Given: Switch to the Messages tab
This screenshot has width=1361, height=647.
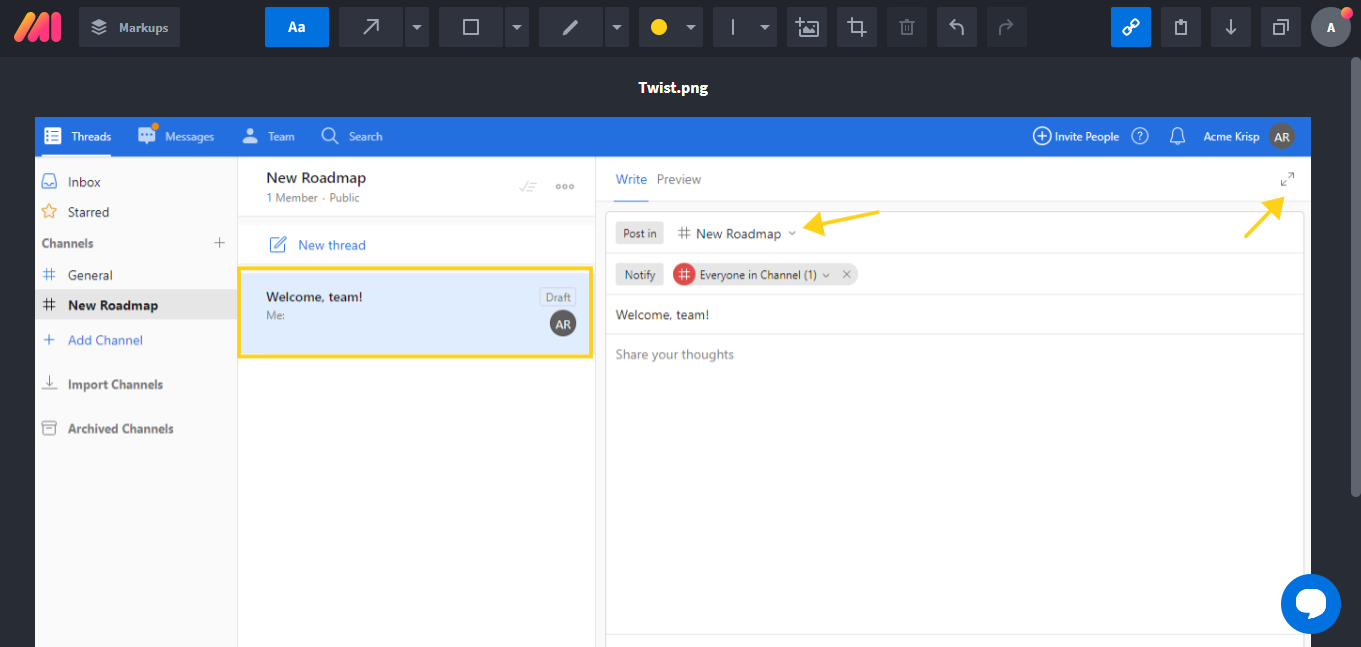Looking at the screenshot, I should click(x=176, y=136).
